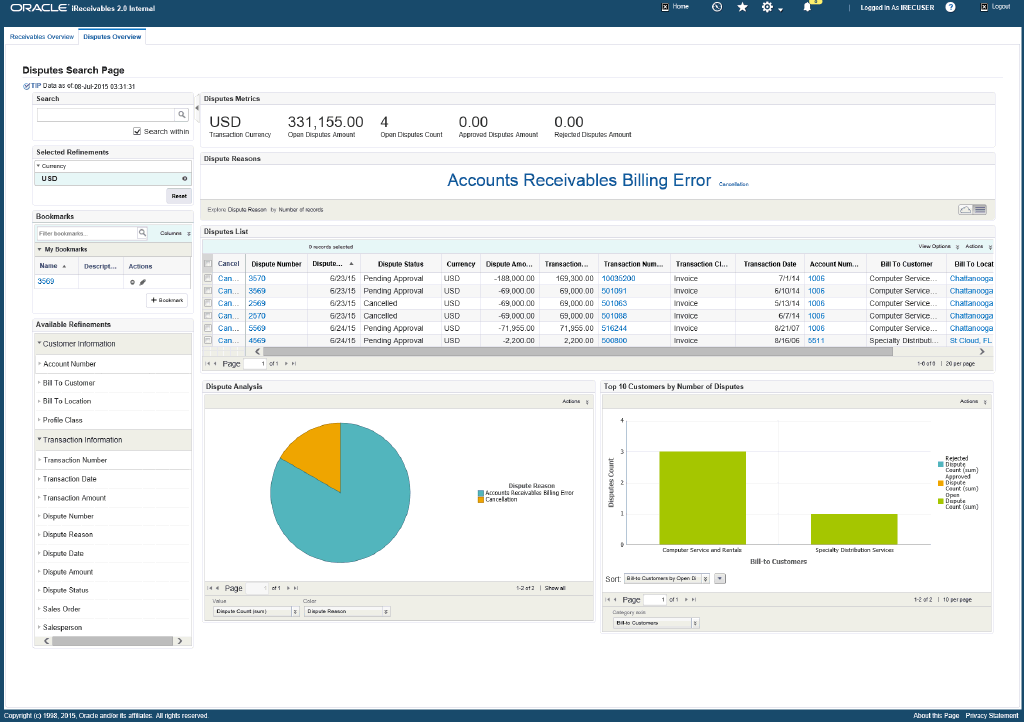The image size is (1024, 722).
Task: Open View Options menu in Disputes List
Action: 937,246
